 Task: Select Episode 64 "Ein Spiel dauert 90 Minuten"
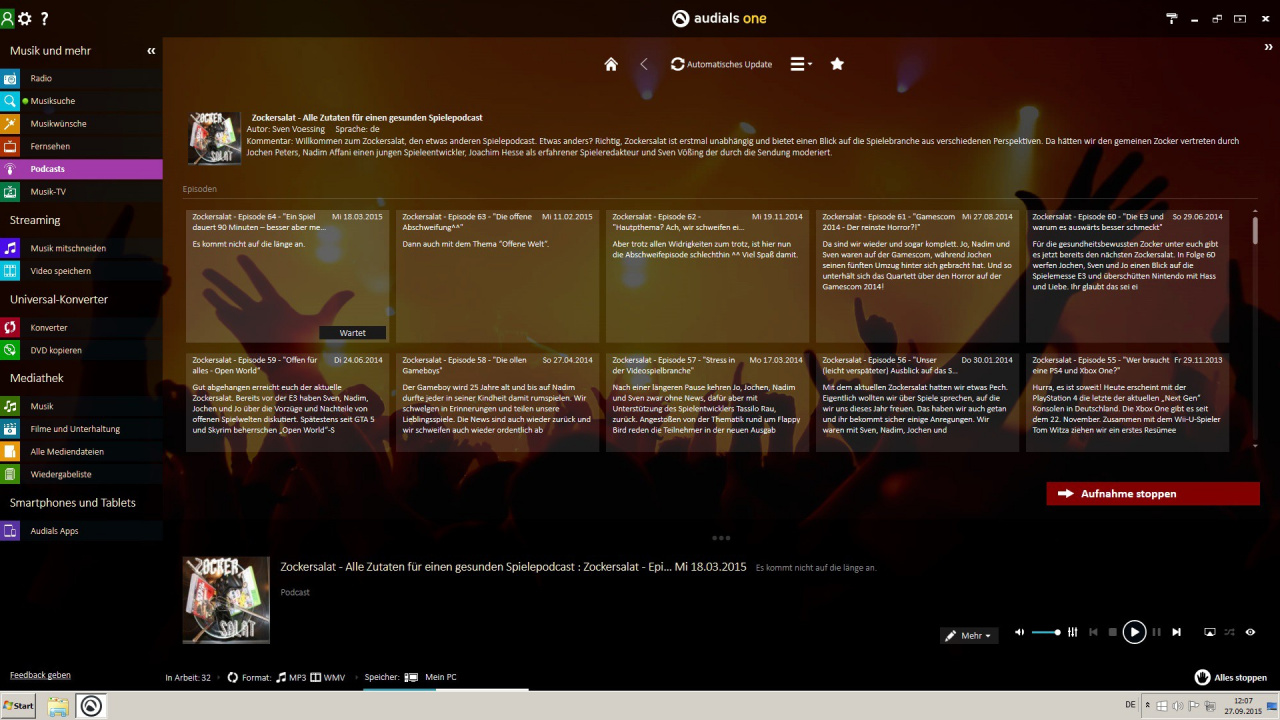coord(288,276)
